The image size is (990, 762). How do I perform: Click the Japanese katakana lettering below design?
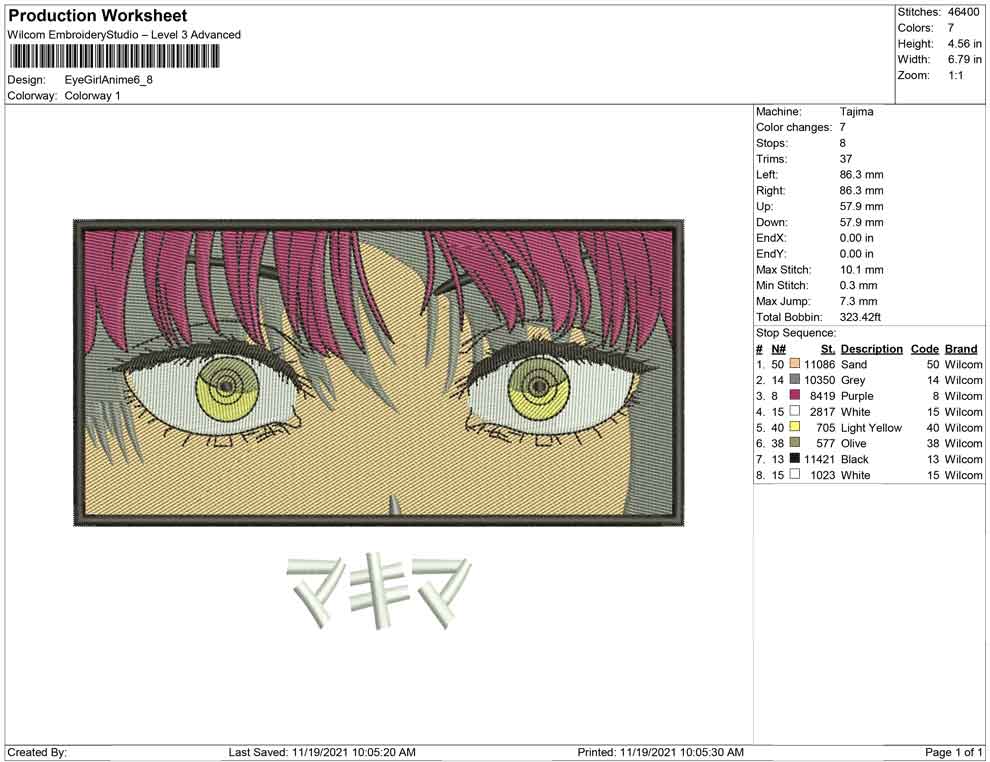(379, 591)
